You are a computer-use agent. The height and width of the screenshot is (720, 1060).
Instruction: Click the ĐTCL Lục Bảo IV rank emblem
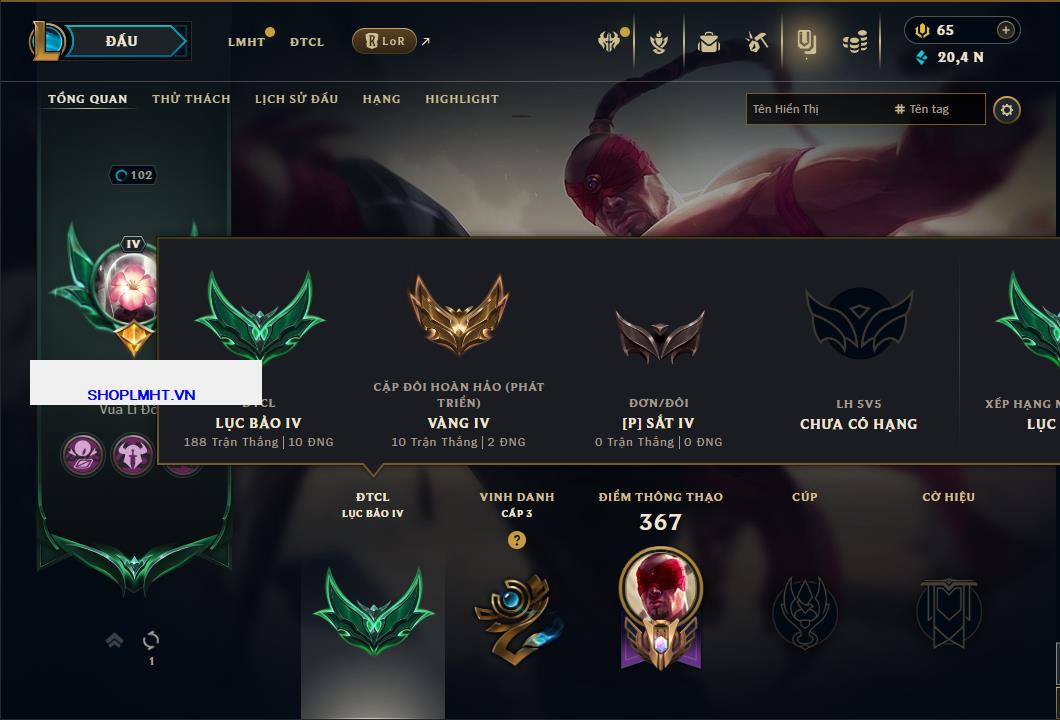pyautogui.click(x=373, y=610)
